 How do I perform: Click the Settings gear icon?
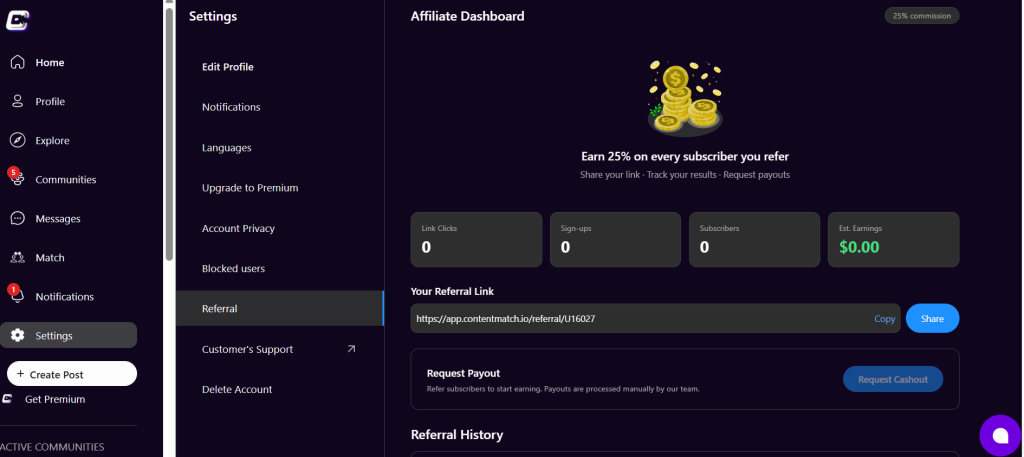[x=17, y=336]
